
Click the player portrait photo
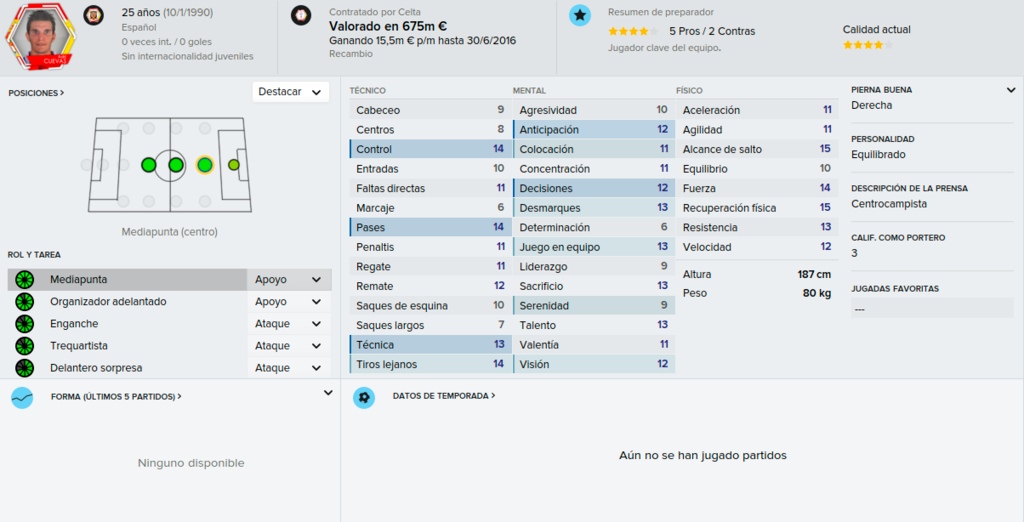(x=40, y=35)
